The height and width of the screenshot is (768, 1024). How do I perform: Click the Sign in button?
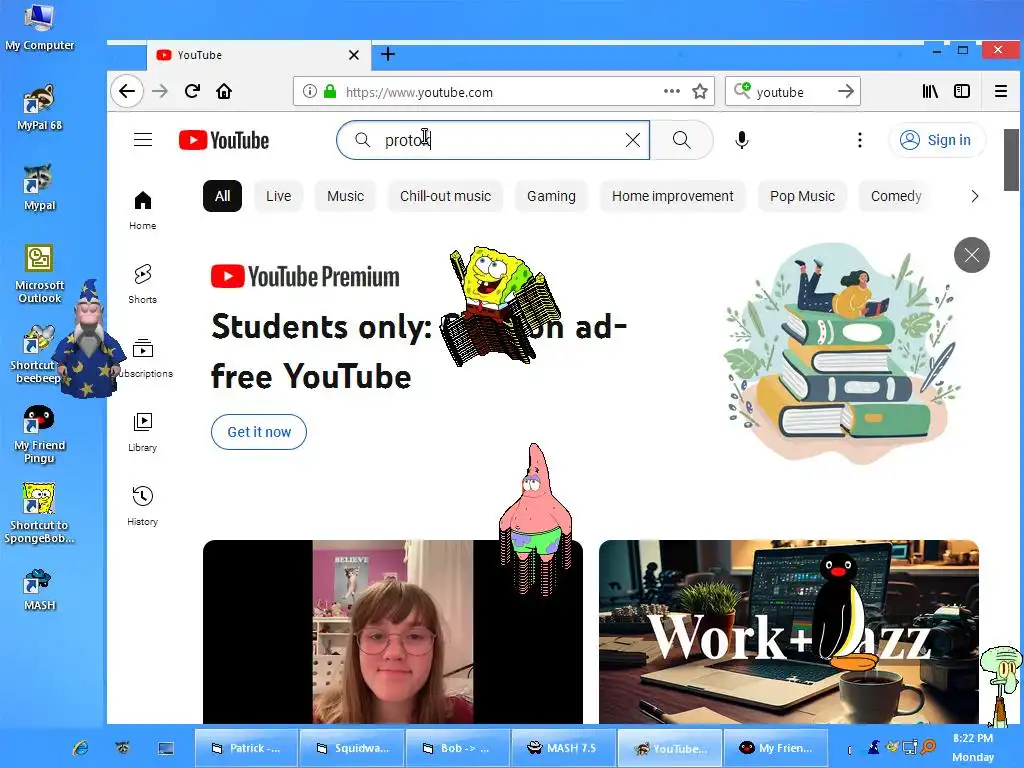click(936, 140)
